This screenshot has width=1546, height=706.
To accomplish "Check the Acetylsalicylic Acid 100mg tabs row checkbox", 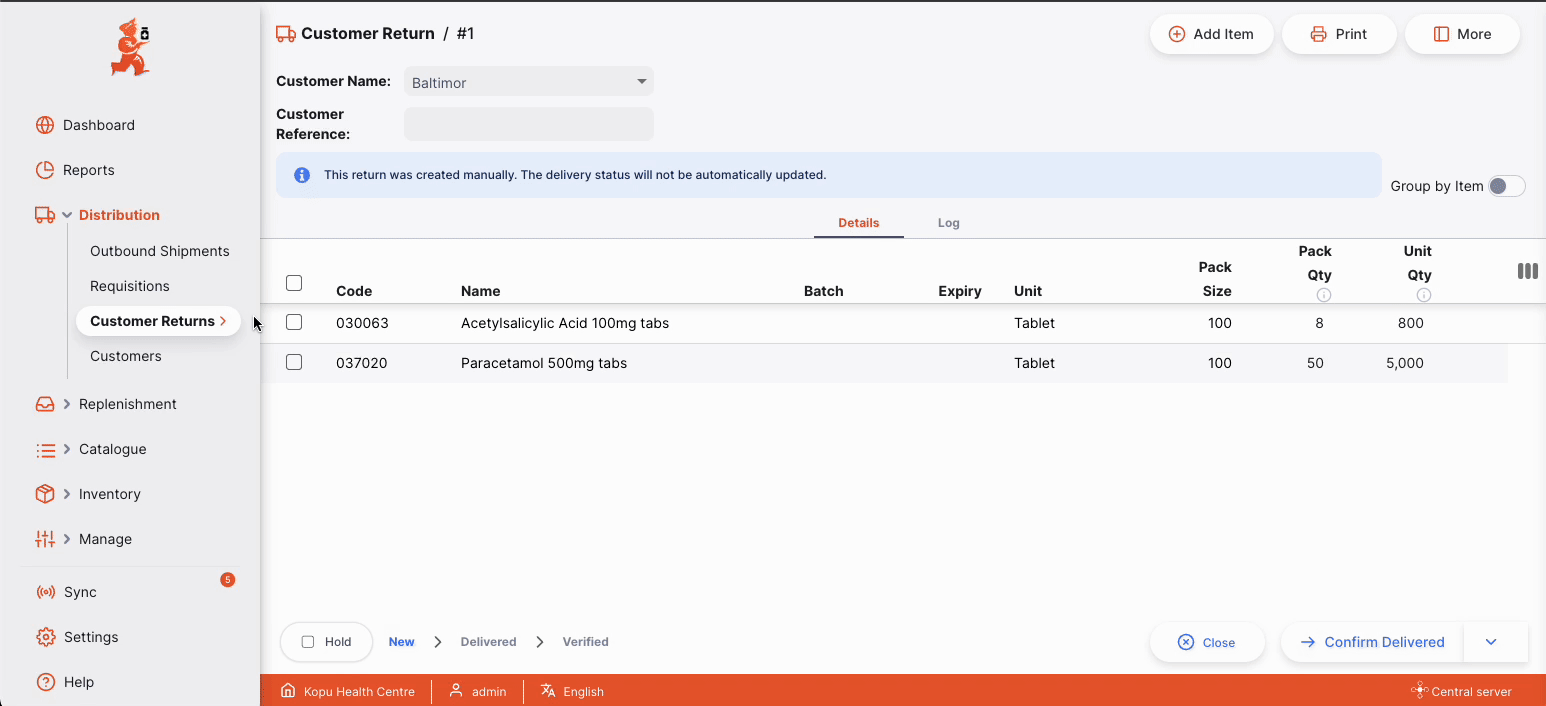I will pos(294,322).
